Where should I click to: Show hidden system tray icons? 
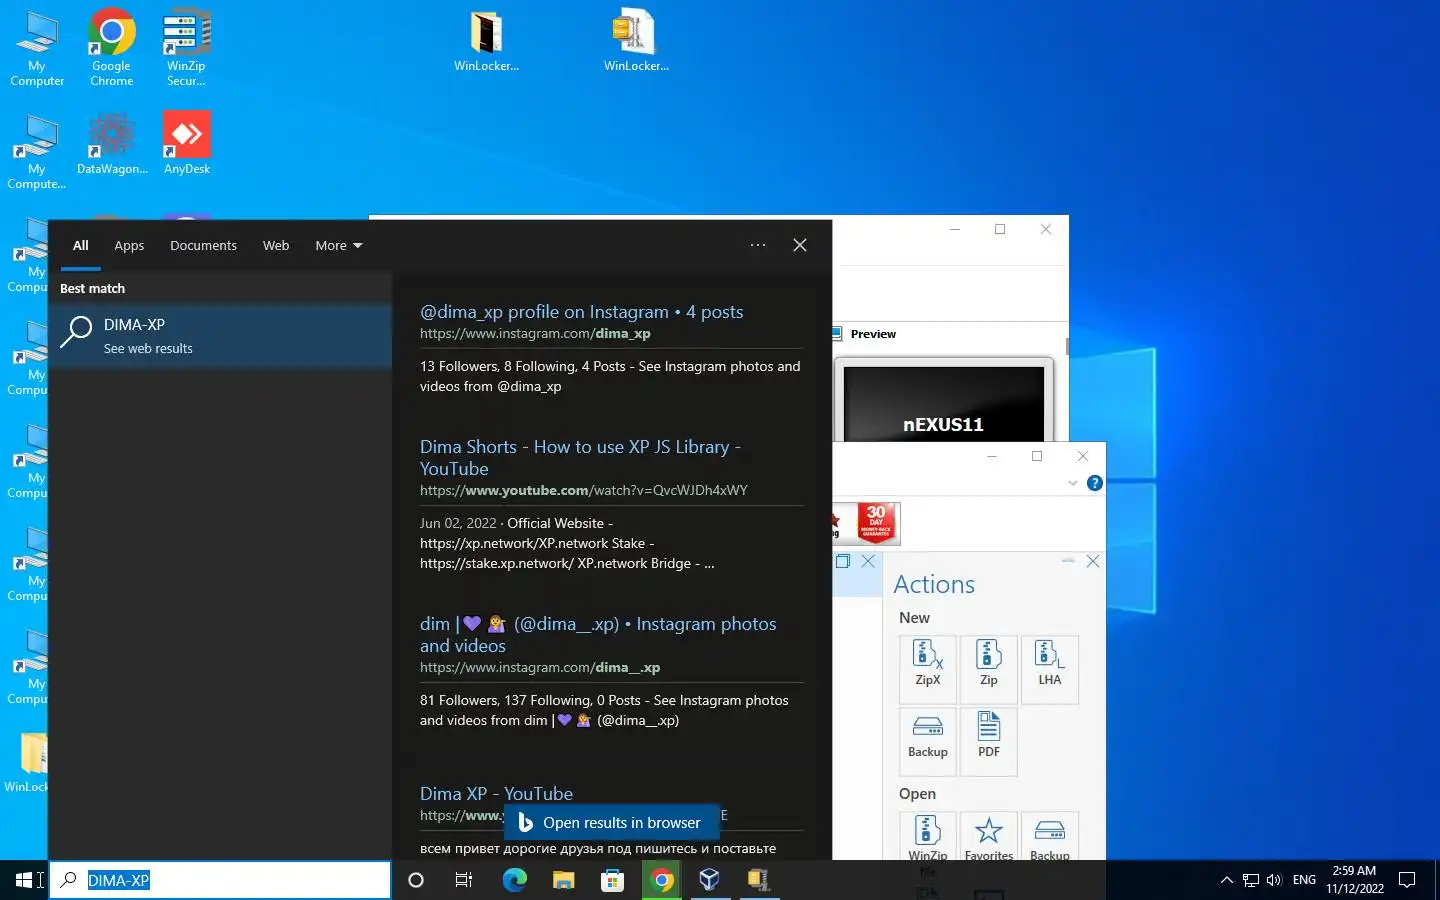[1227, 880]
